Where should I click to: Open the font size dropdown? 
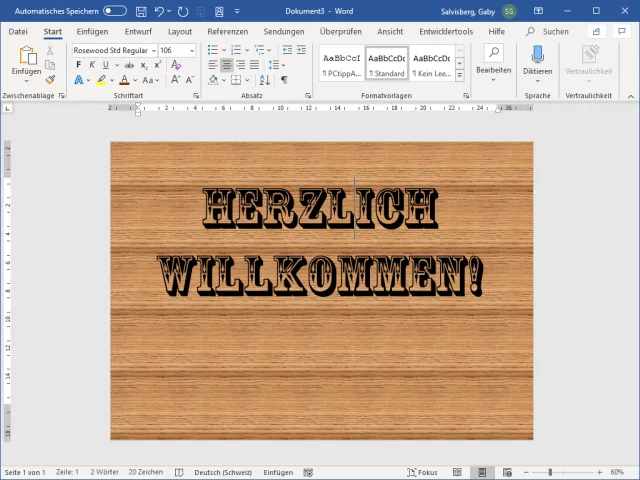pos(193,50)
